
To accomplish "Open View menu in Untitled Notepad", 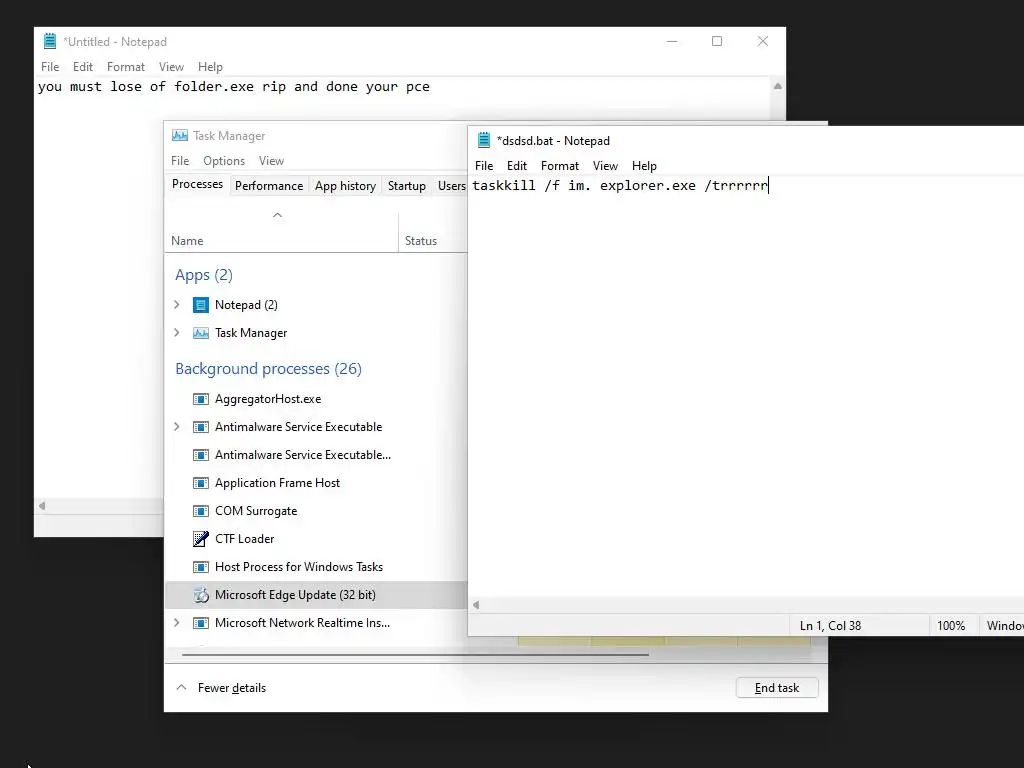I will [171, 67].
